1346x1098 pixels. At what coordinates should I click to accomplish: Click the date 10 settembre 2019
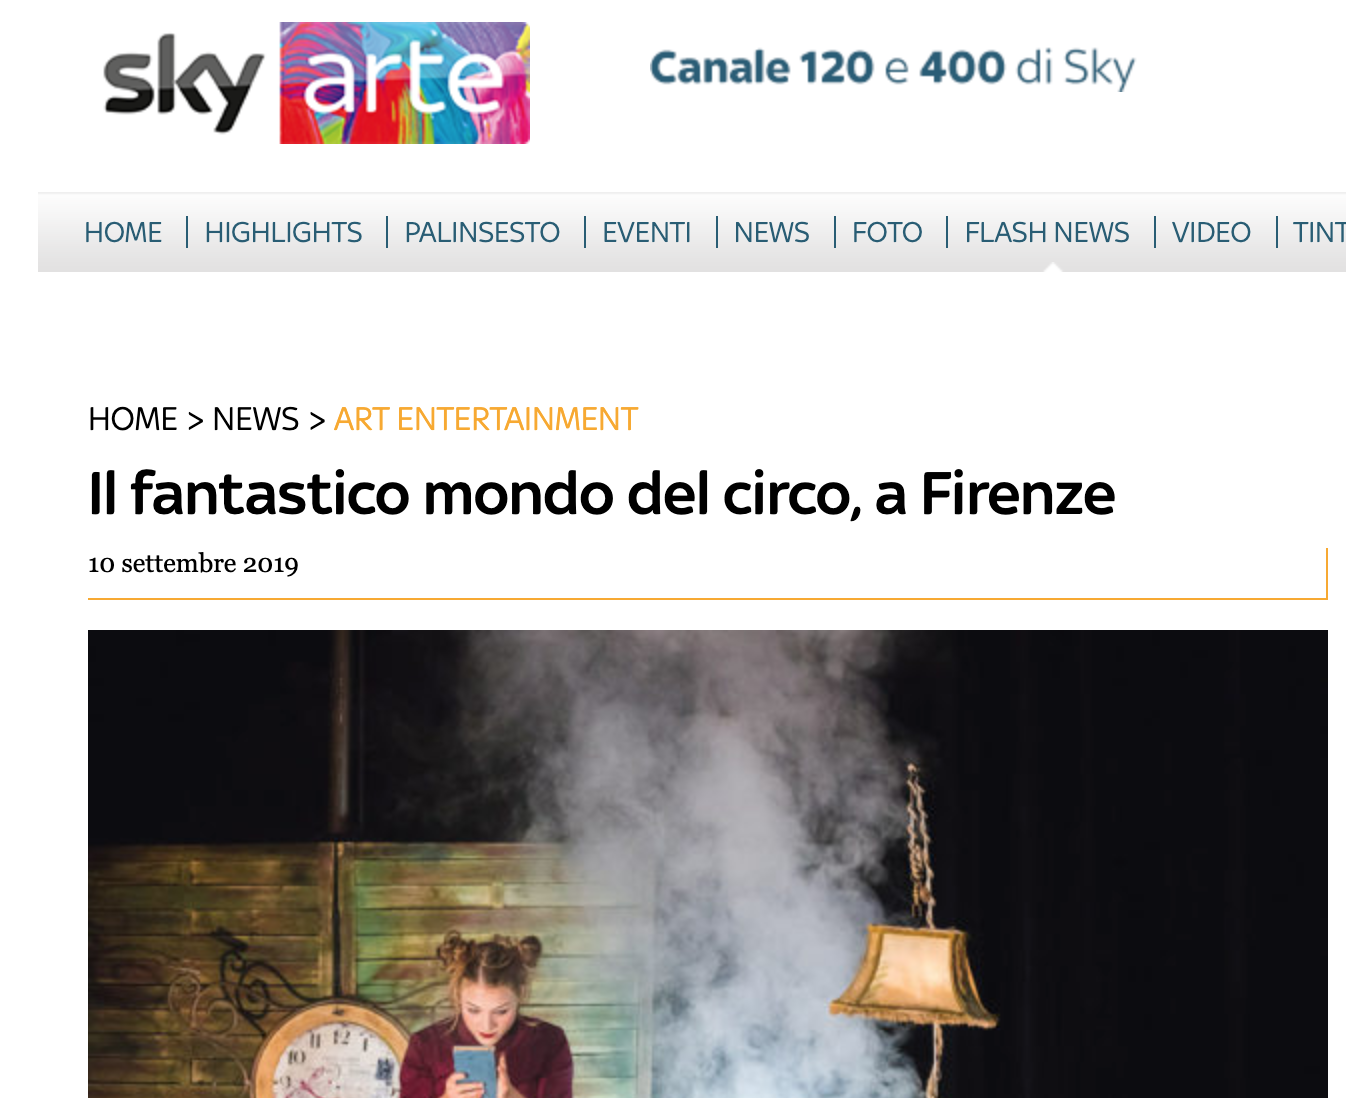pyautogui.click(x=193, y=564)
